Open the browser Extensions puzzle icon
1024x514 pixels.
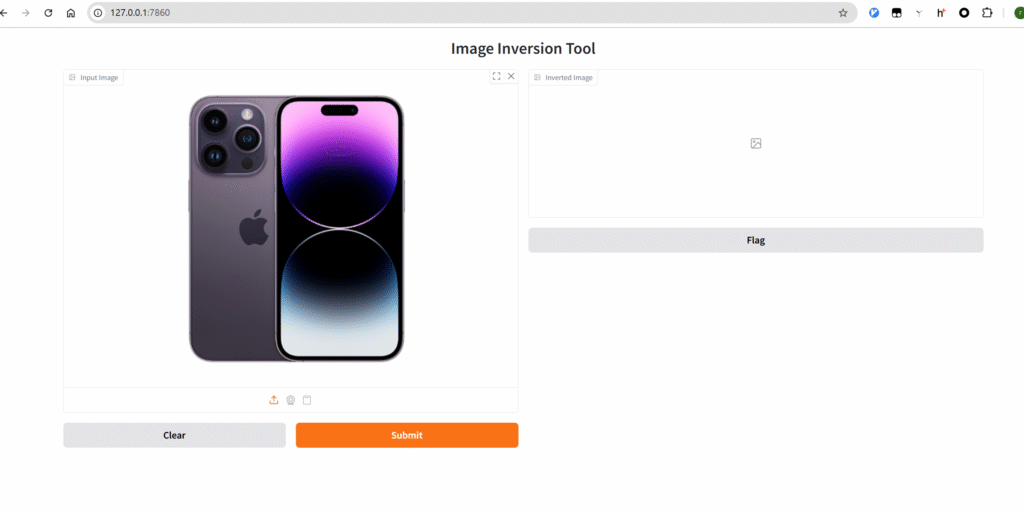tap(987, 13)
